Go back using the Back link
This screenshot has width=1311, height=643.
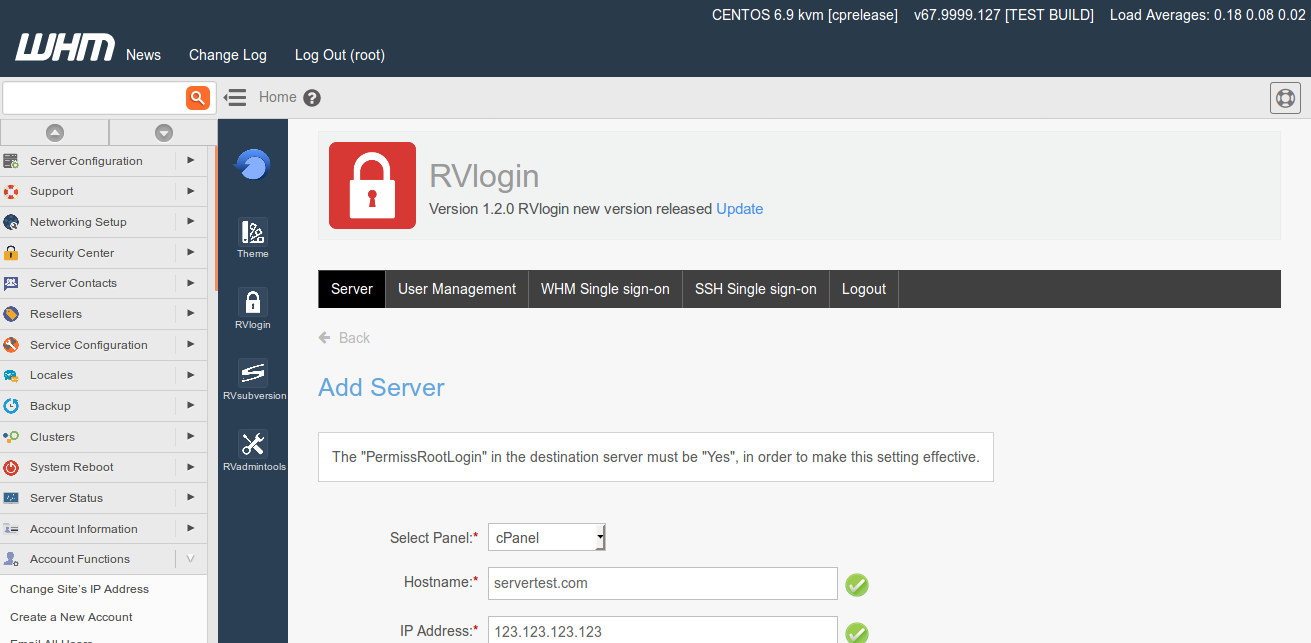pyautogui.click(x=345, y=338)
